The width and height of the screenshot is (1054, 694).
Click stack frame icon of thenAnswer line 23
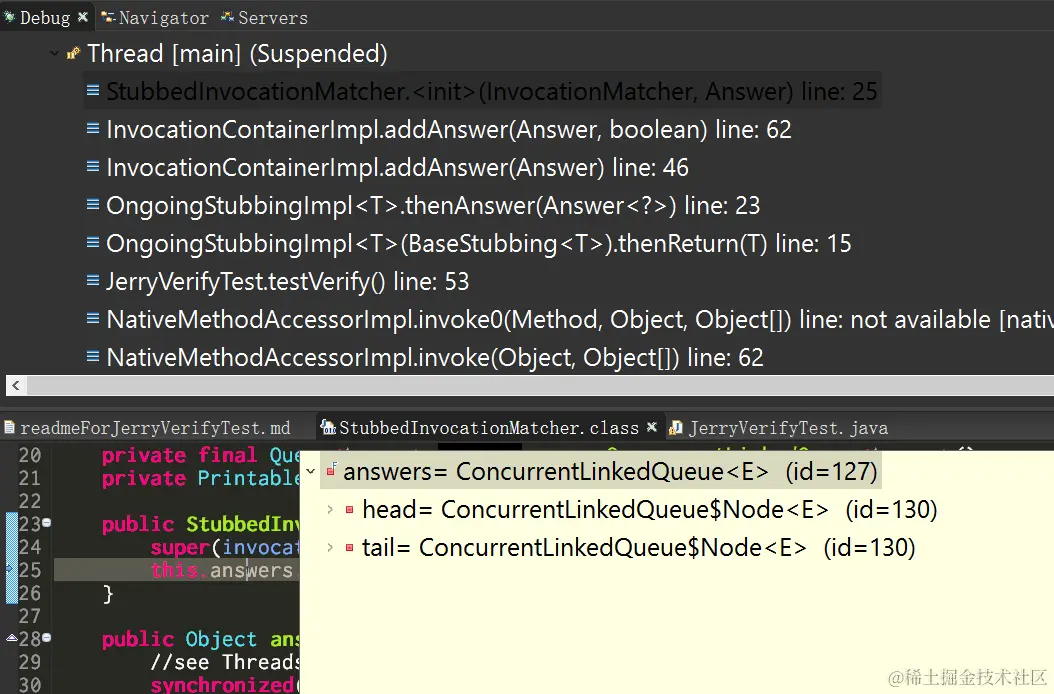93,204
